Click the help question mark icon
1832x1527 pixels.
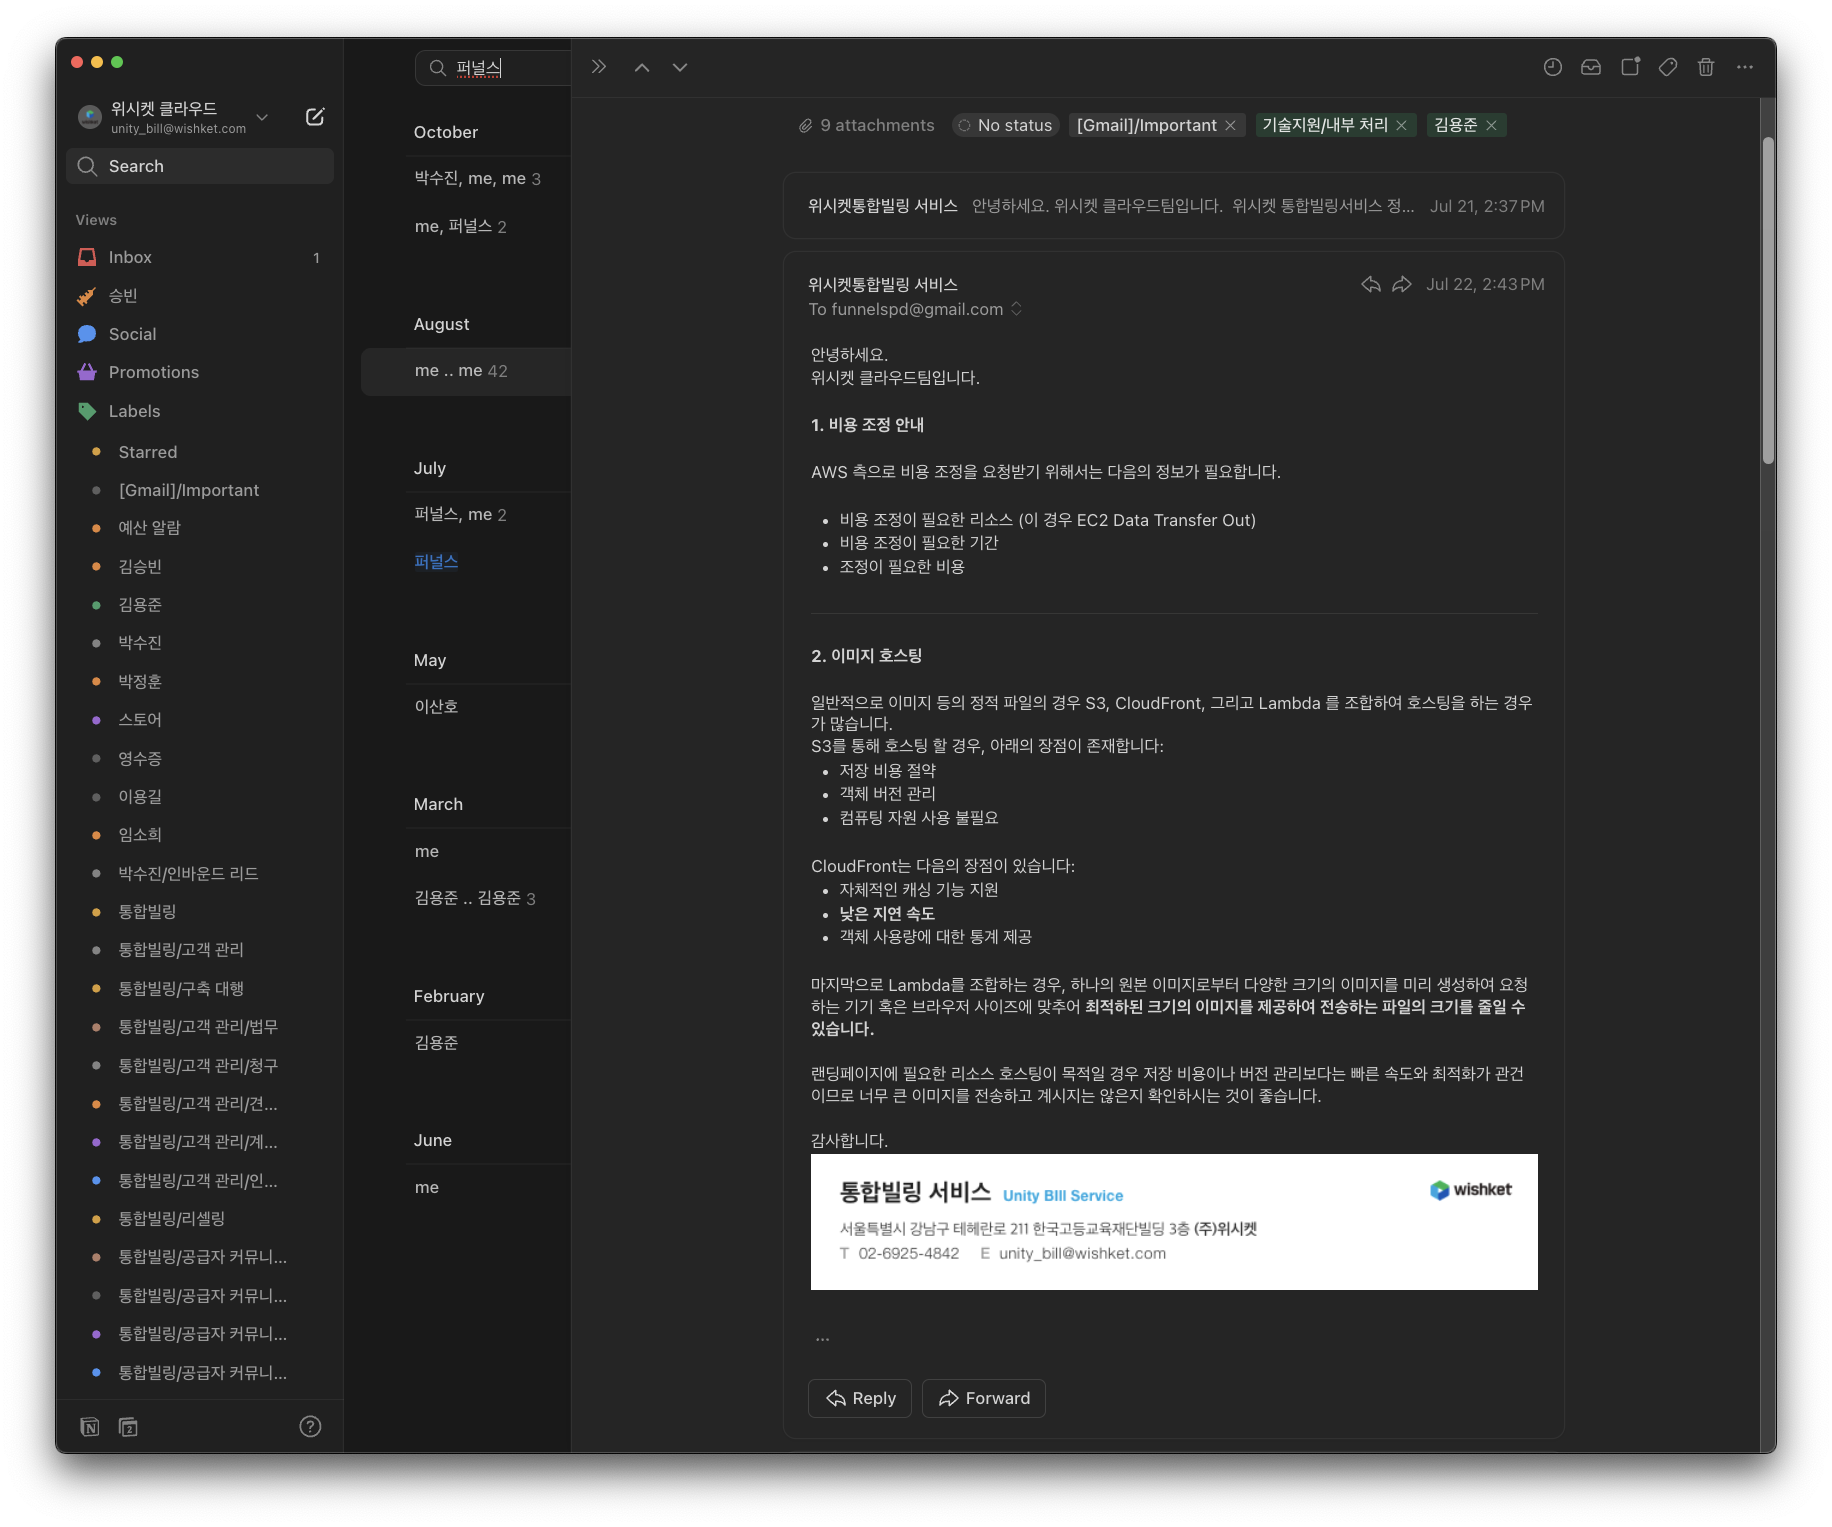click(310, 1426)
